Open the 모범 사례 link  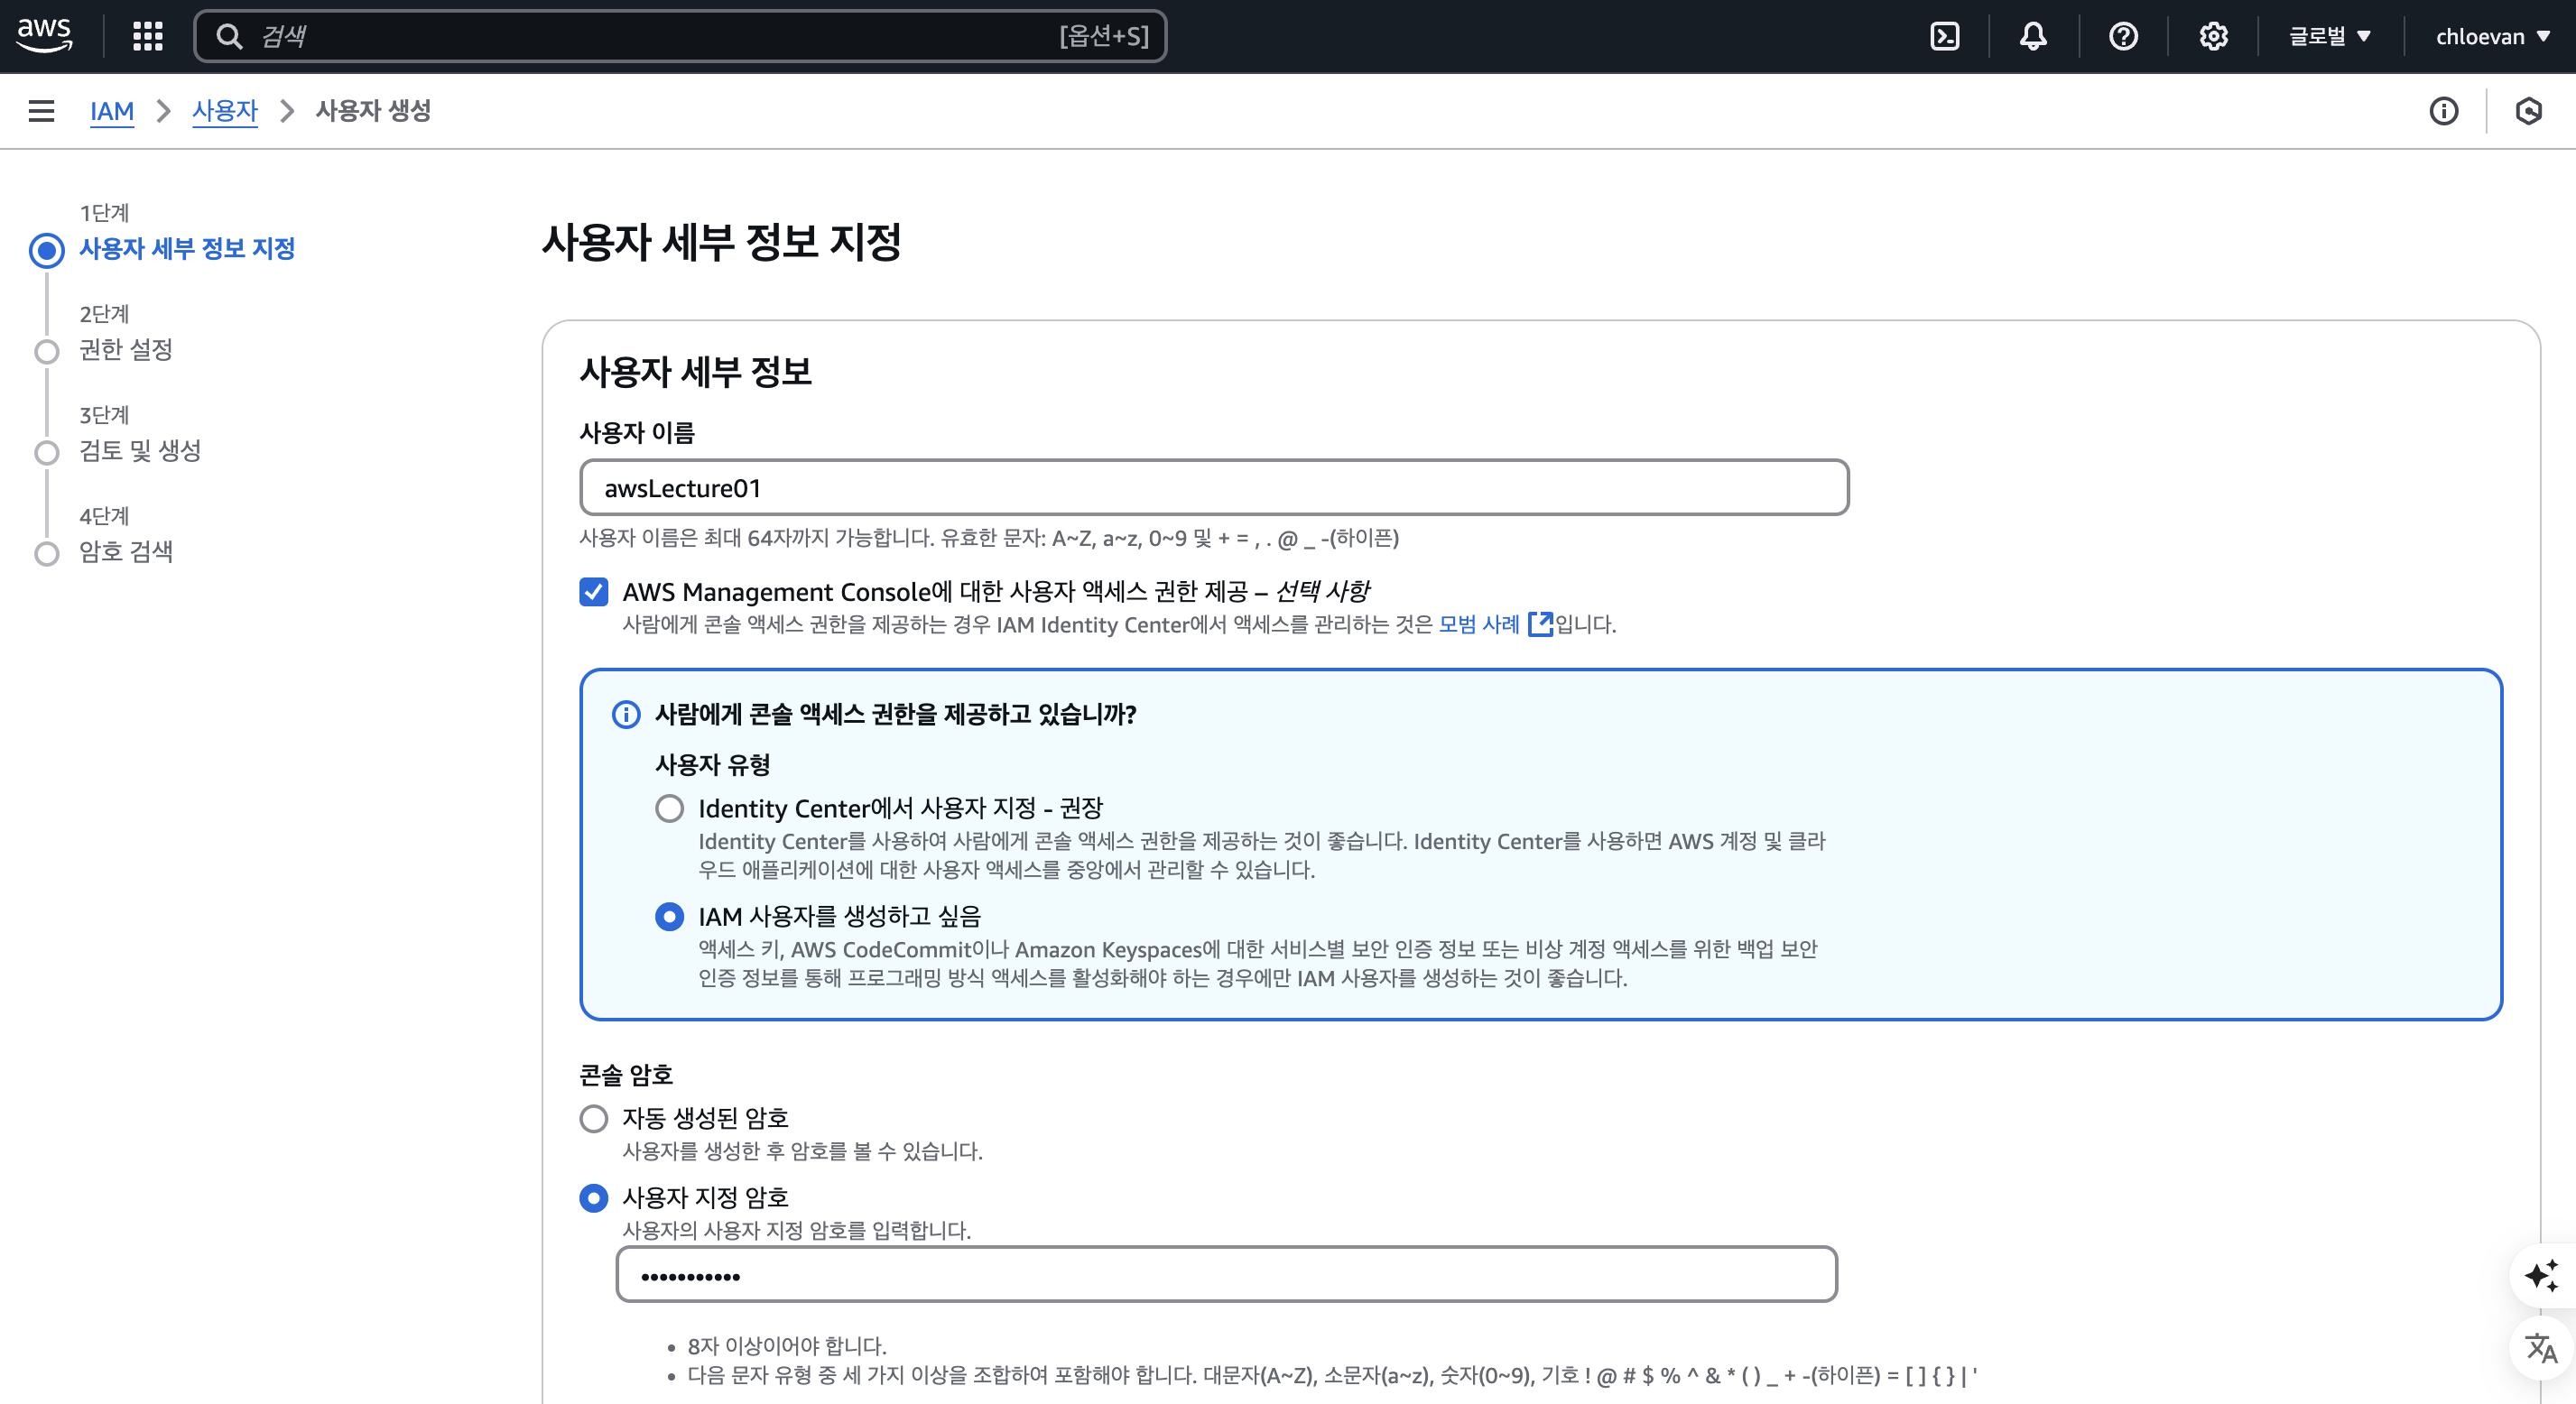point(1478,624)
